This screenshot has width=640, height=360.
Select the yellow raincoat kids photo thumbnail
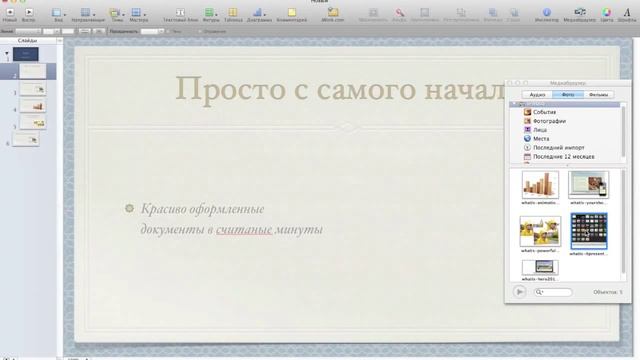[x=540, y=231]
